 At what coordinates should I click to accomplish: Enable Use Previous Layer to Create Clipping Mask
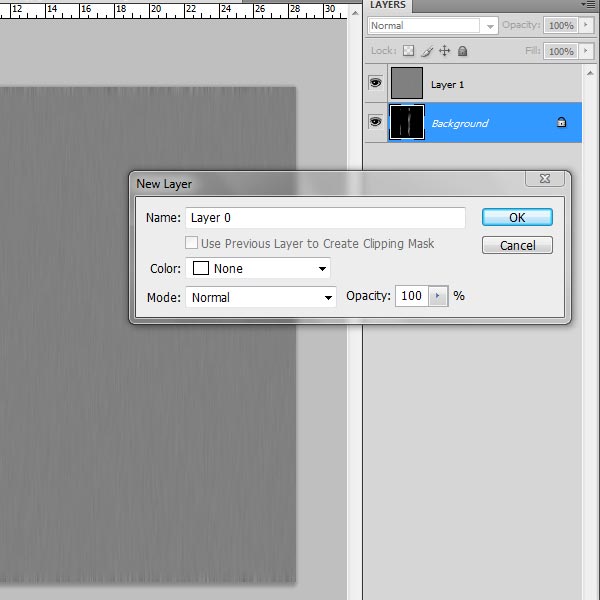tap(191, 243)
